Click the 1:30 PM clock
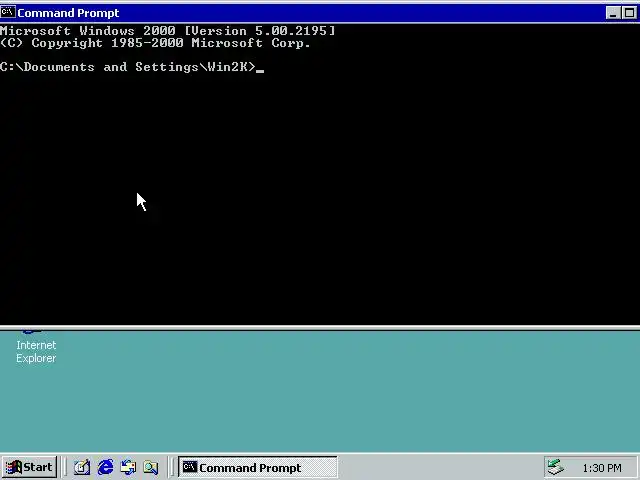This screenshot has width=640, height=480. pyautogui.click(x=602, y=468)
